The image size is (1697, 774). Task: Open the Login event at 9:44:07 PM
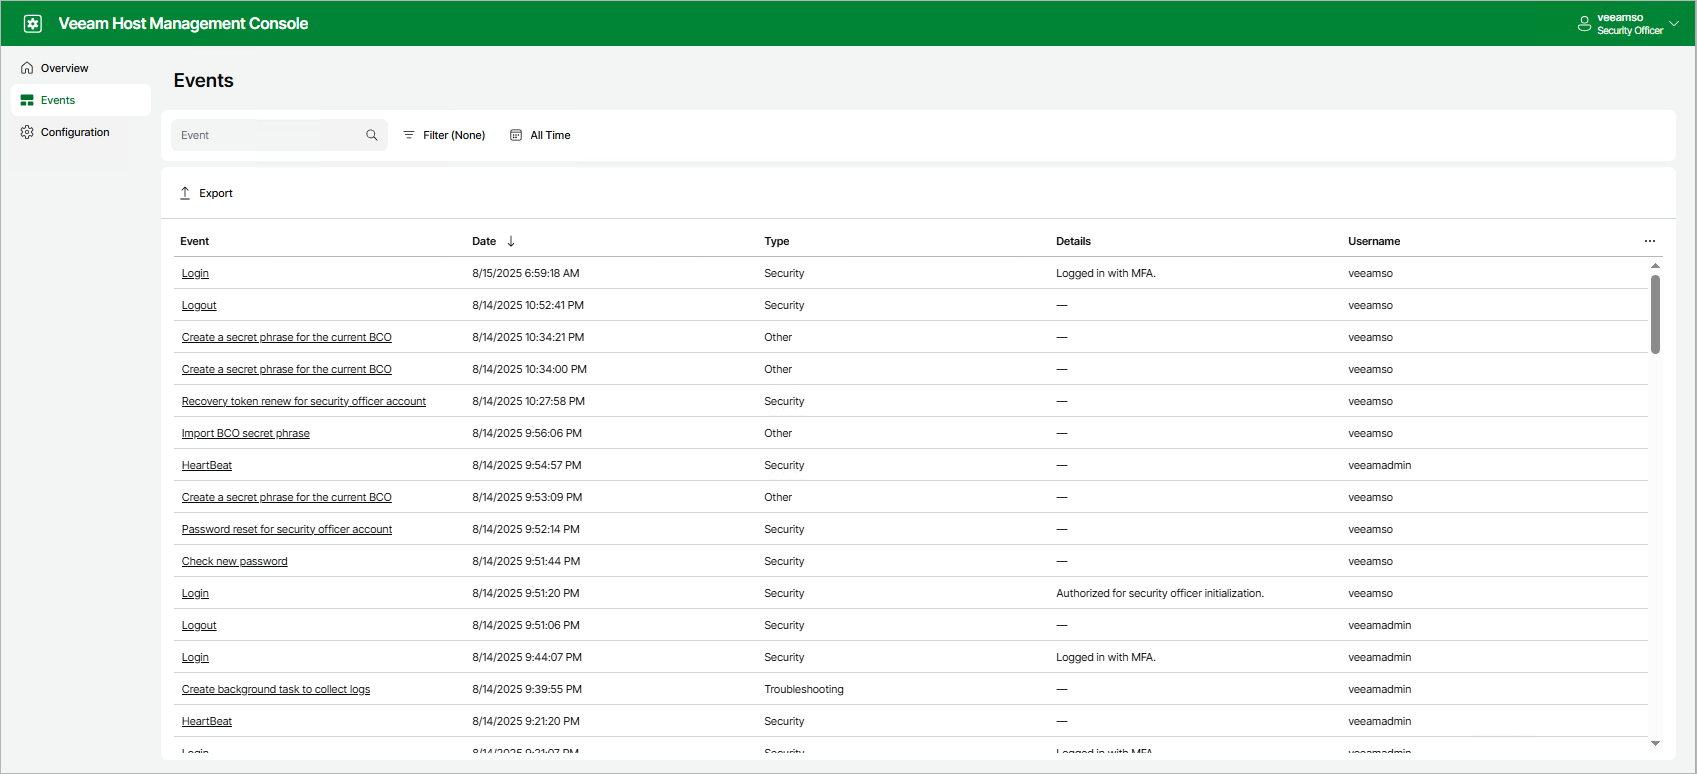click(x=195, y=657)
